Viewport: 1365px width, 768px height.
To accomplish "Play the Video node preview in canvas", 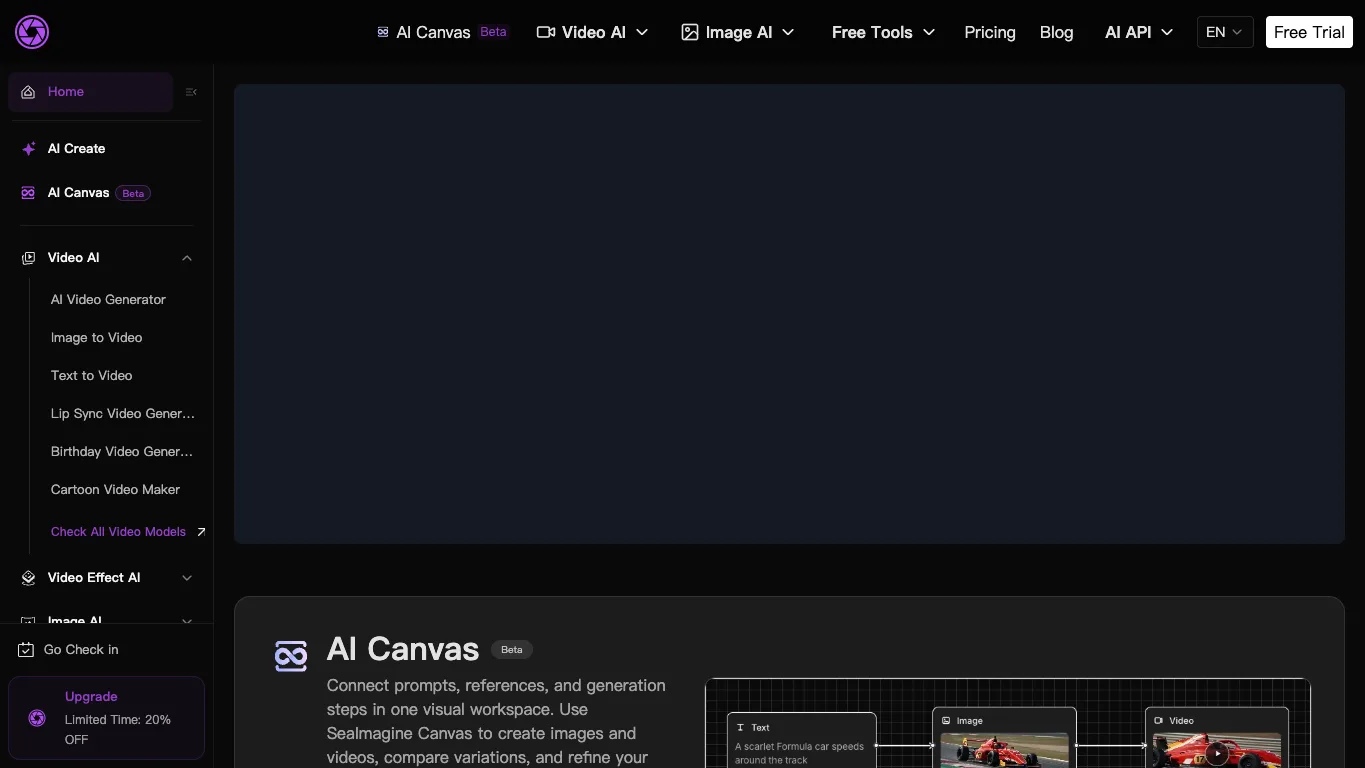I will coord(1217,753).
